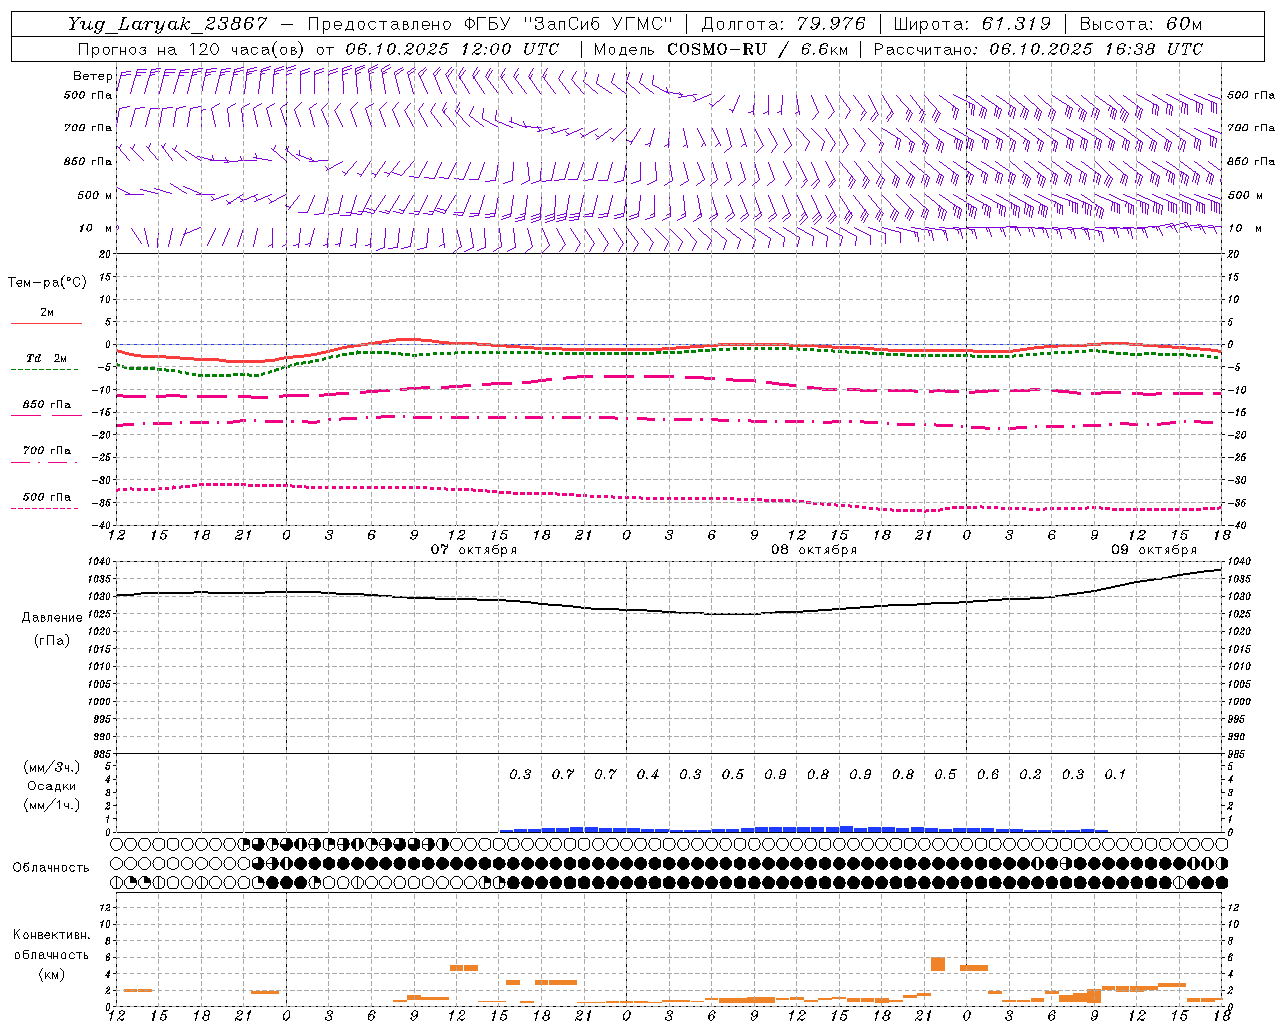Viewport: 1280px width, 1024px height.
Task: Select the 700 гПа temperature legend entry
Action: tap(47, 451)
